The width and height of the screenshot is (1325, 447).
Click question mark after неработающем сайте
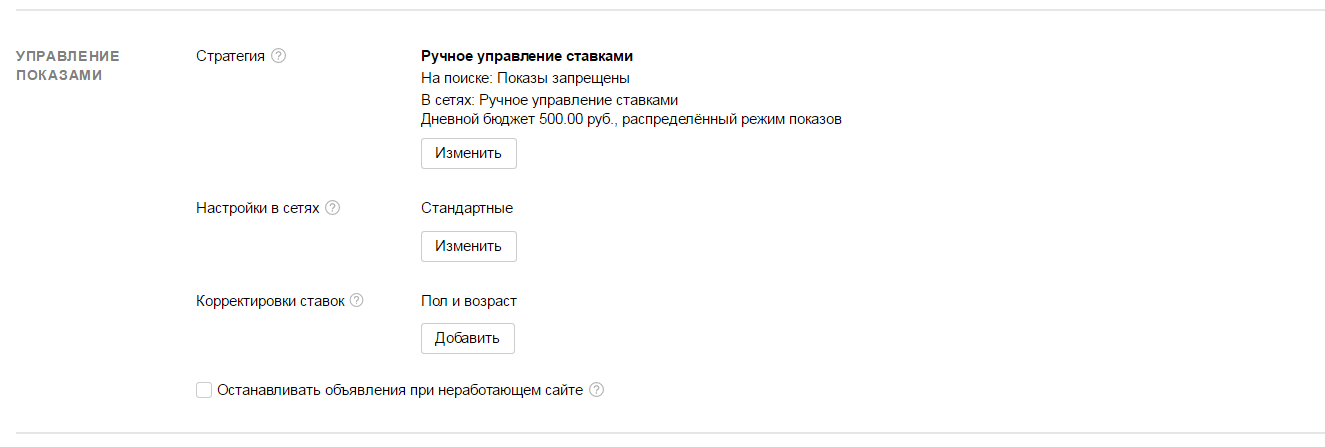pos(597,390)
